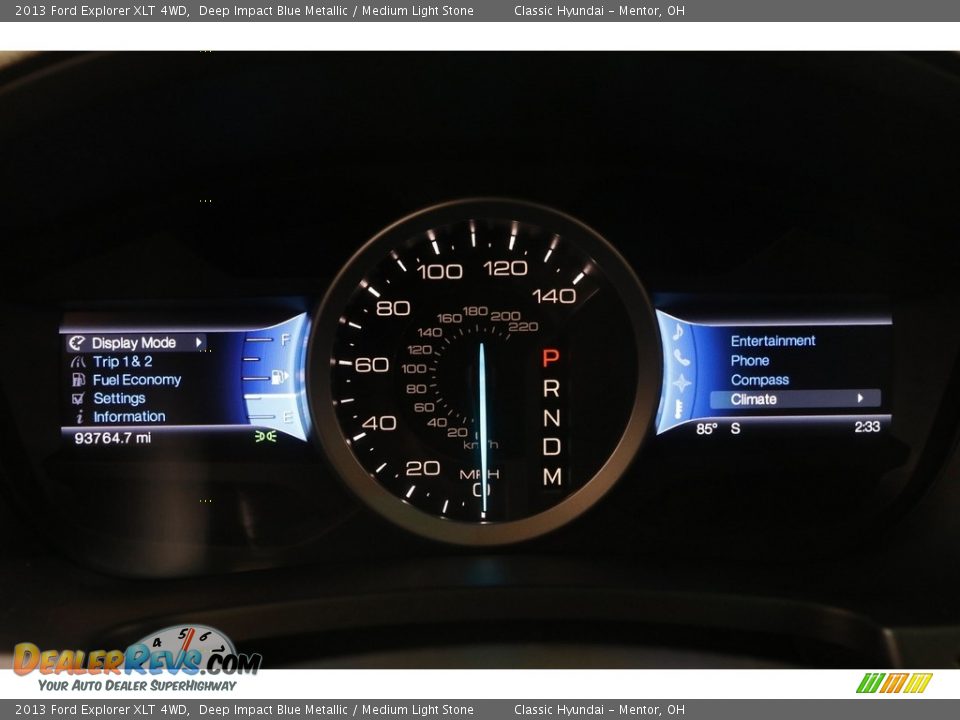Click the phone handset icon

point(681,357)
